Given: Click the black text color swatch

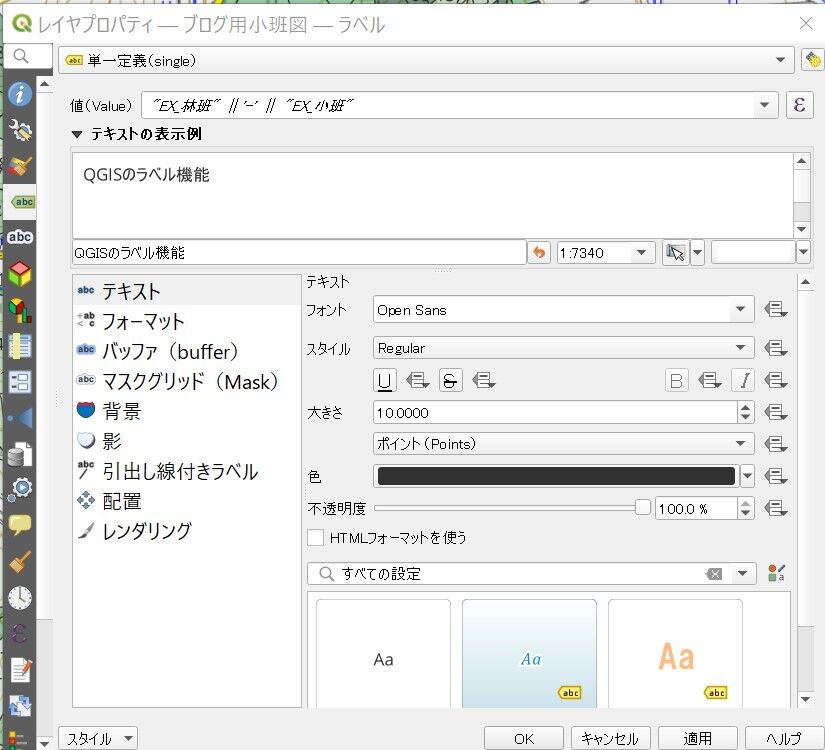Looking at the screenshot, I should tap(556, 476).
